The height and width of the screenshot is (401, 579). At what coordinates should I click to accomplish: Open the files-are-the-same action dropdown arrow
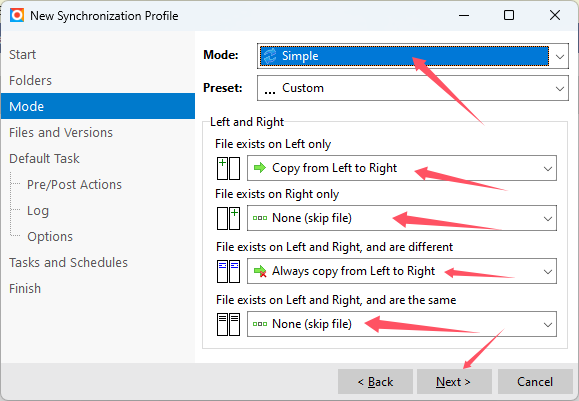(x=548, y=325)
